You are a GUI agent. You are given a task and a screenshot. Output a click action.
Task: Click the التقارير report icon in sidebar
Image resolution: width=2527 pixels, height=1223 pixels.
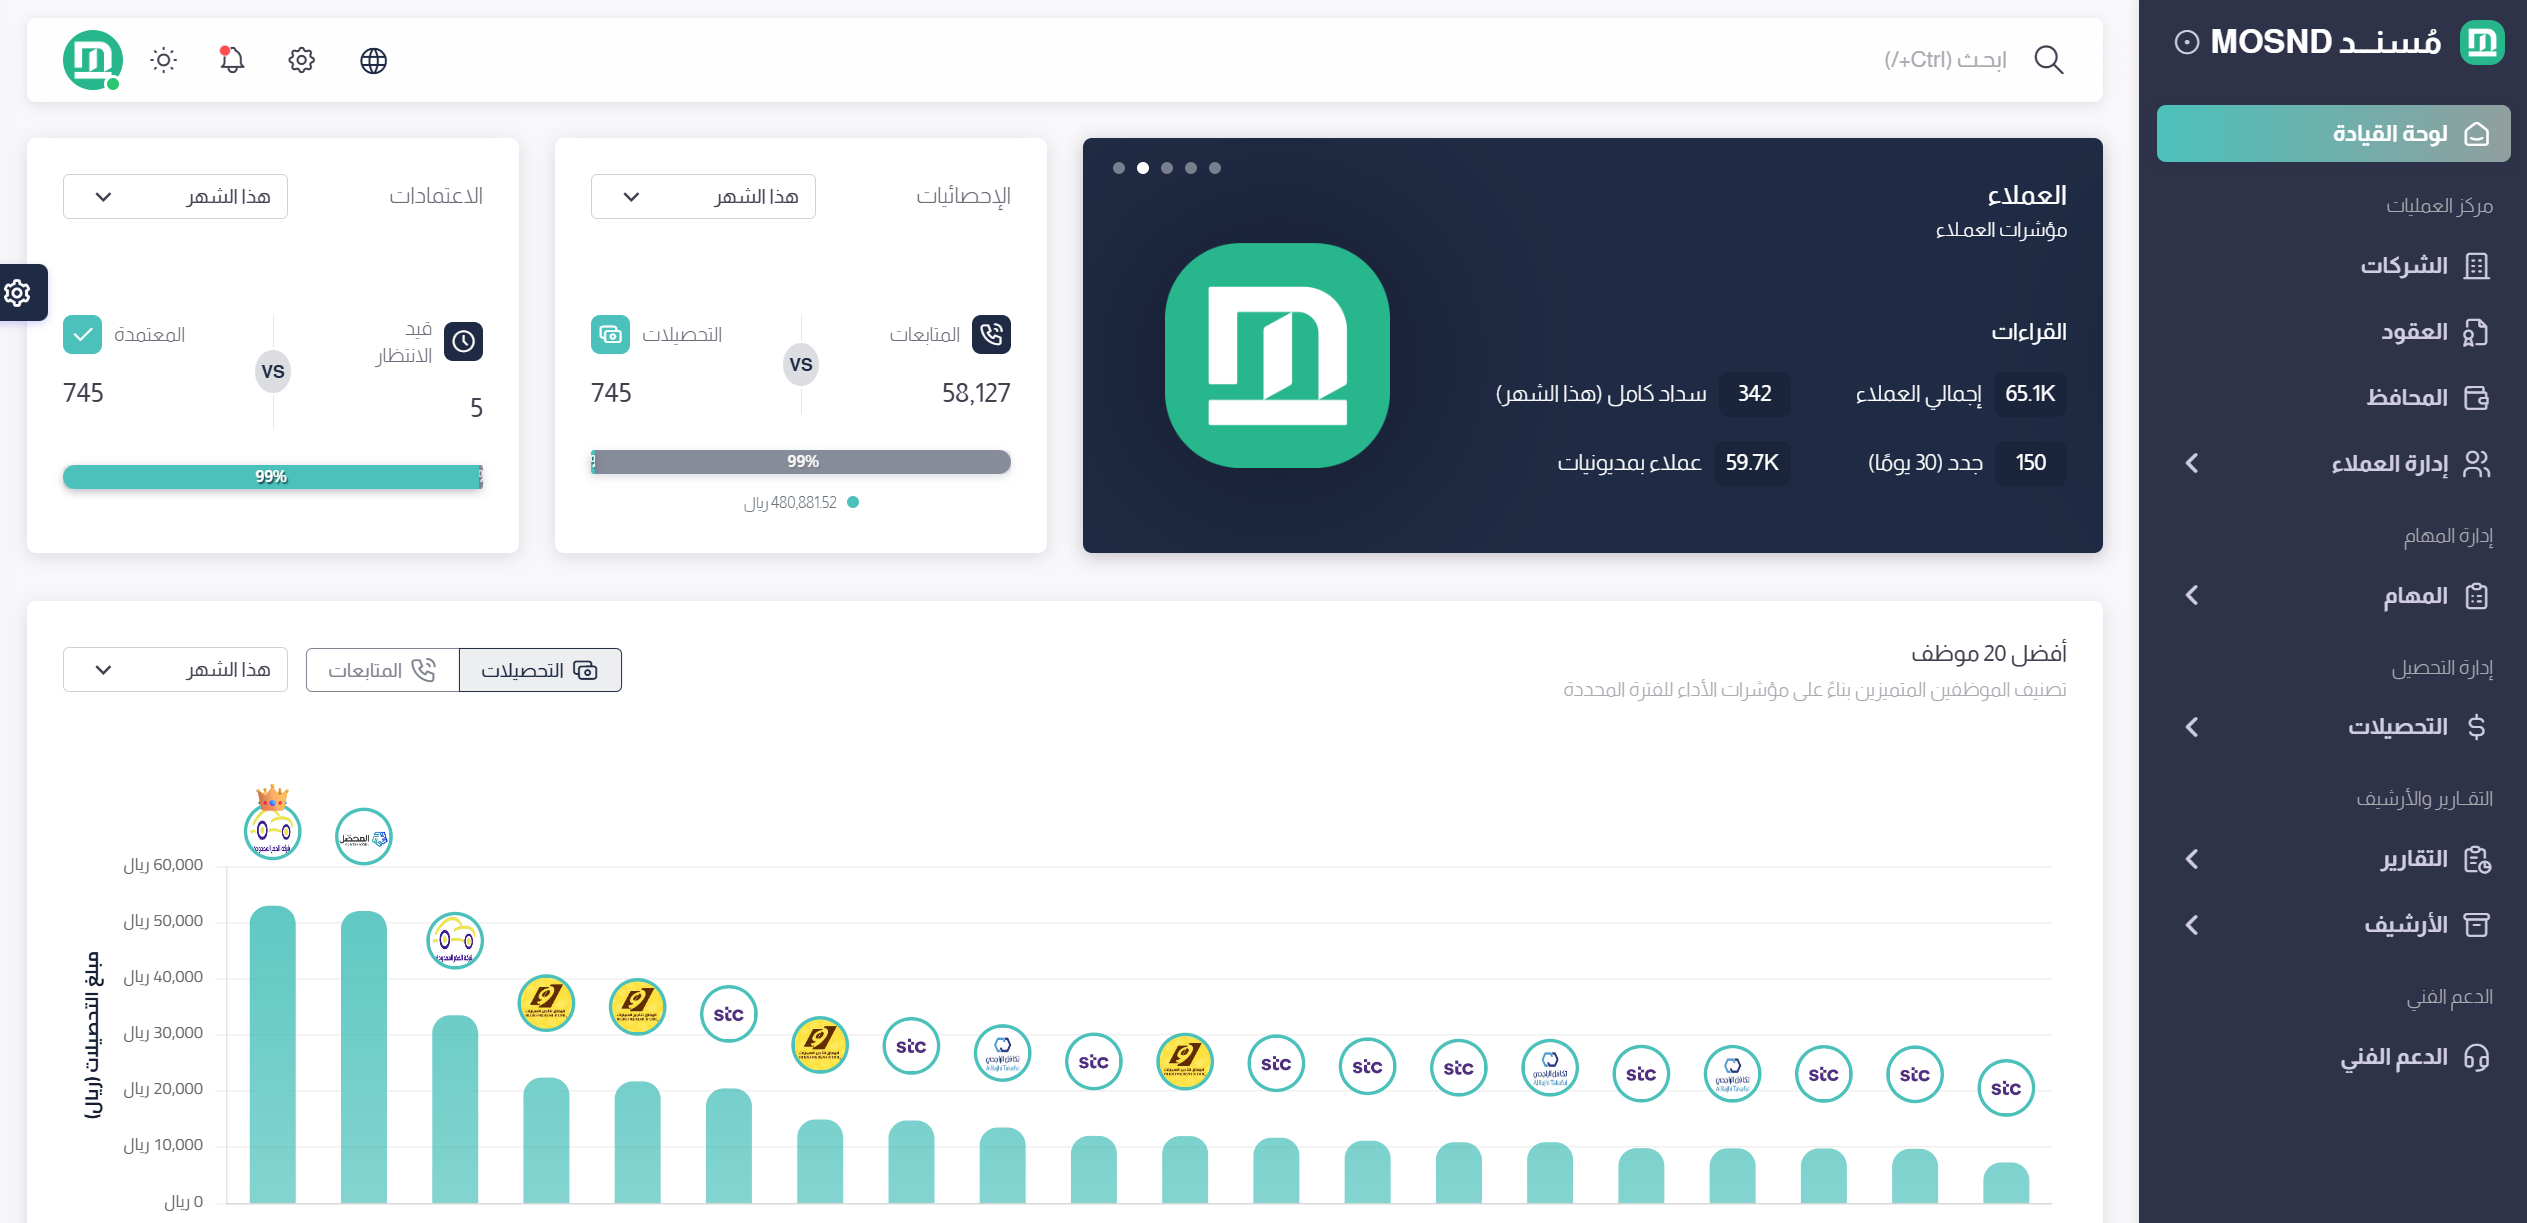pos(2476,859)
